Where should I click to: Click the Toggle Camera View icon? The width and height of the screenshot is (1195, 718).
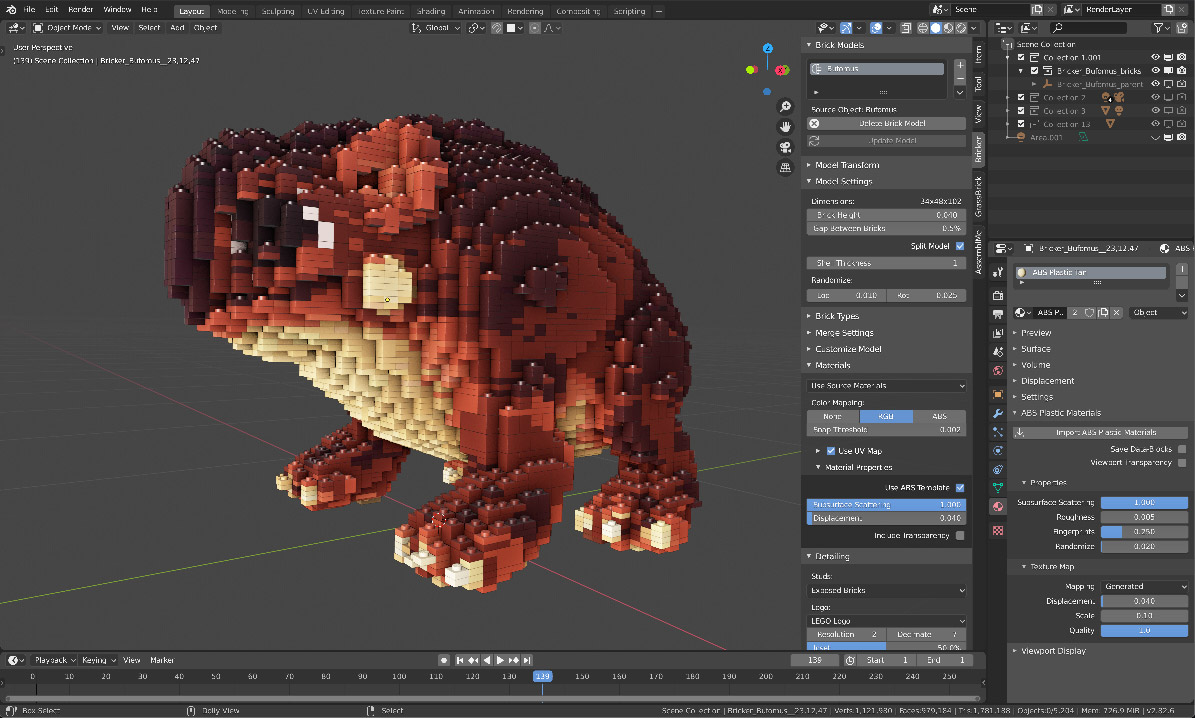click(785, 147)
